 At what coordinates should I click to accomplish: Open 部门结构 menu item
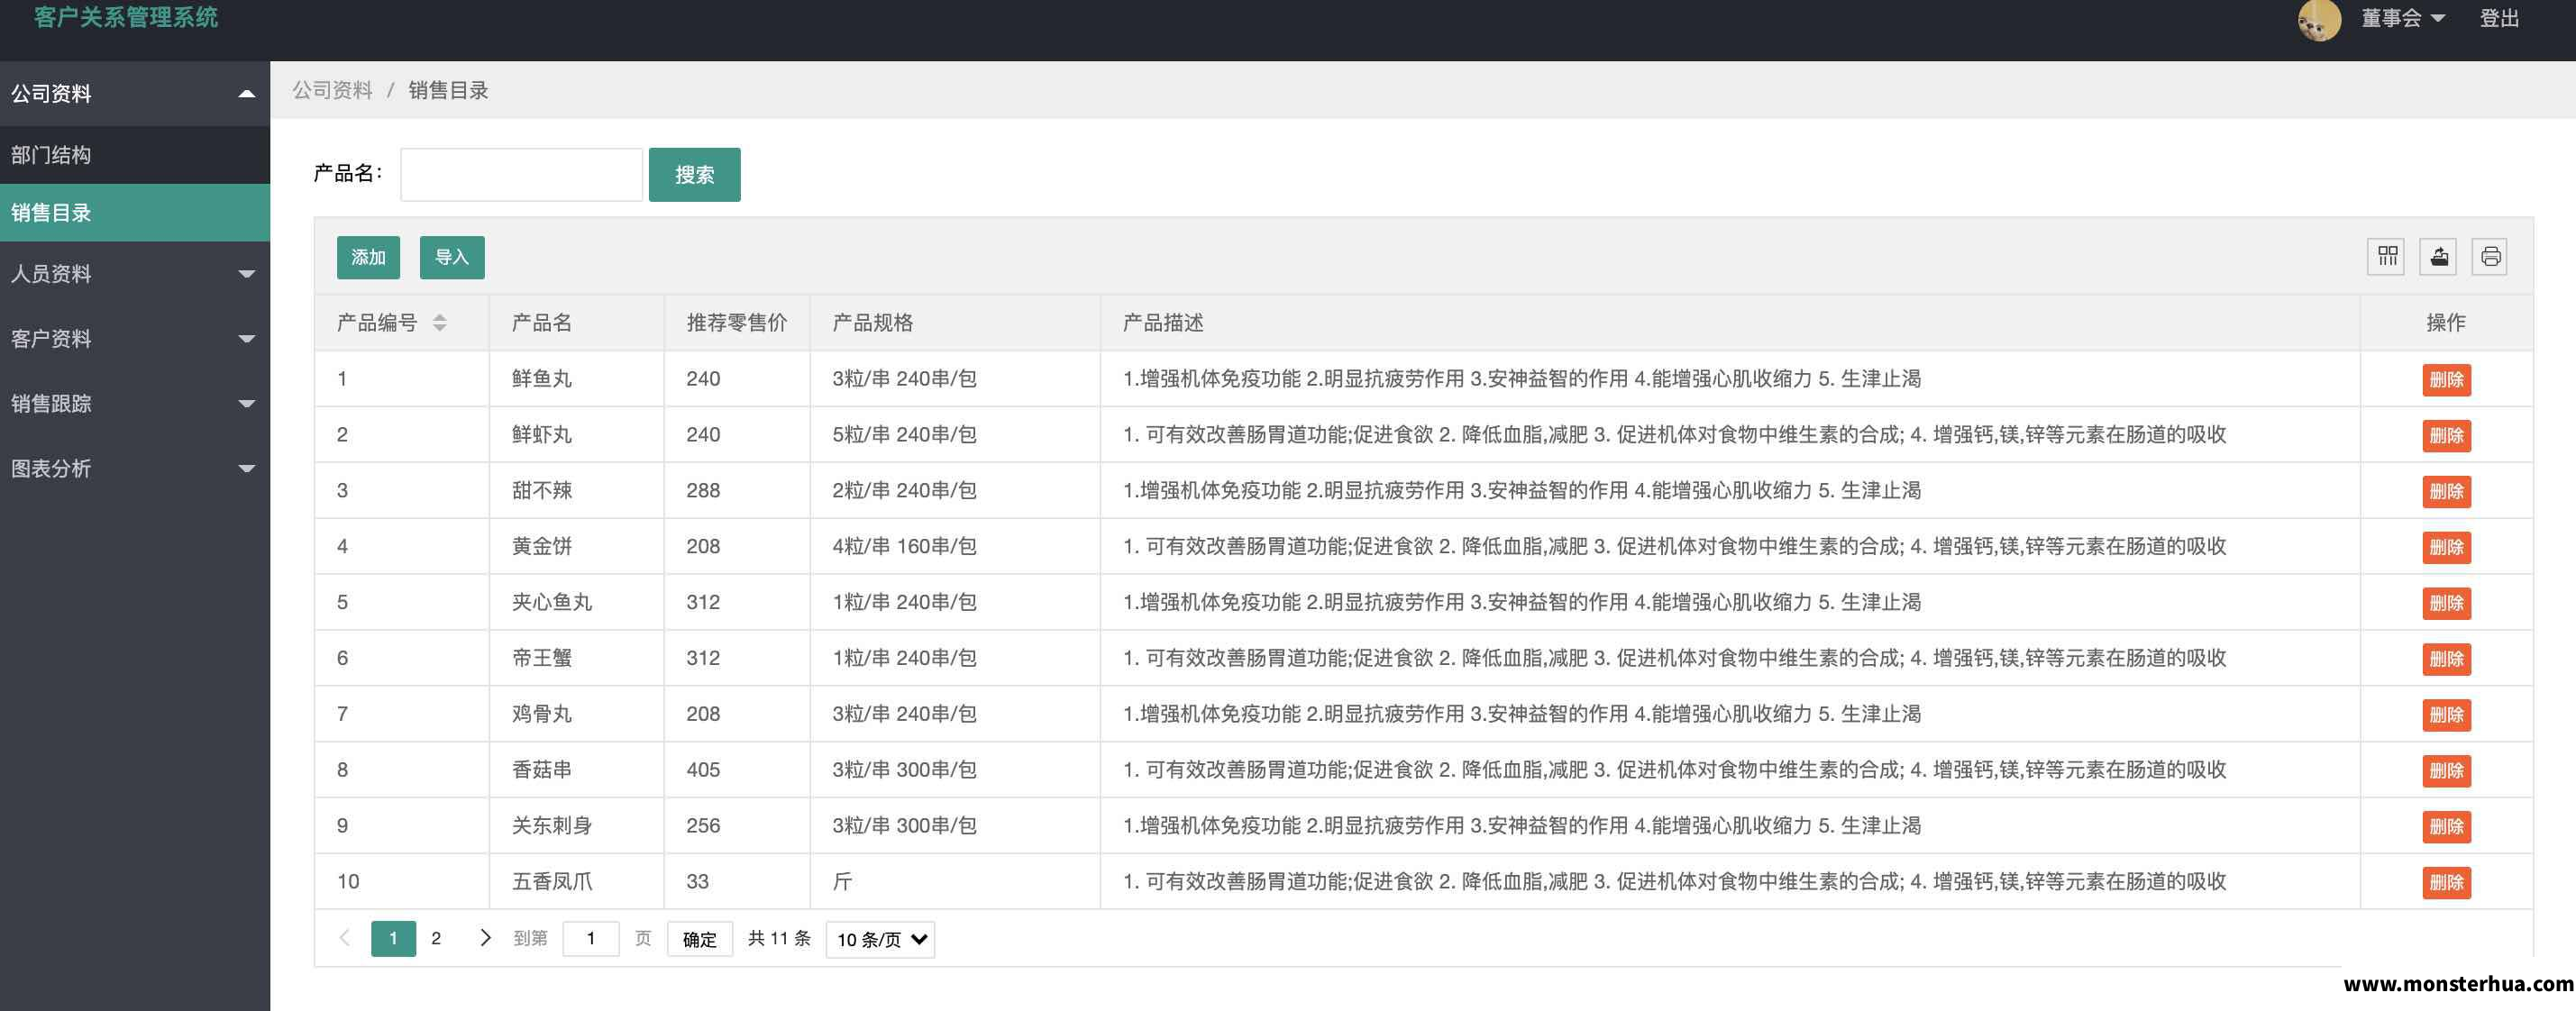[x=135, y=155]
